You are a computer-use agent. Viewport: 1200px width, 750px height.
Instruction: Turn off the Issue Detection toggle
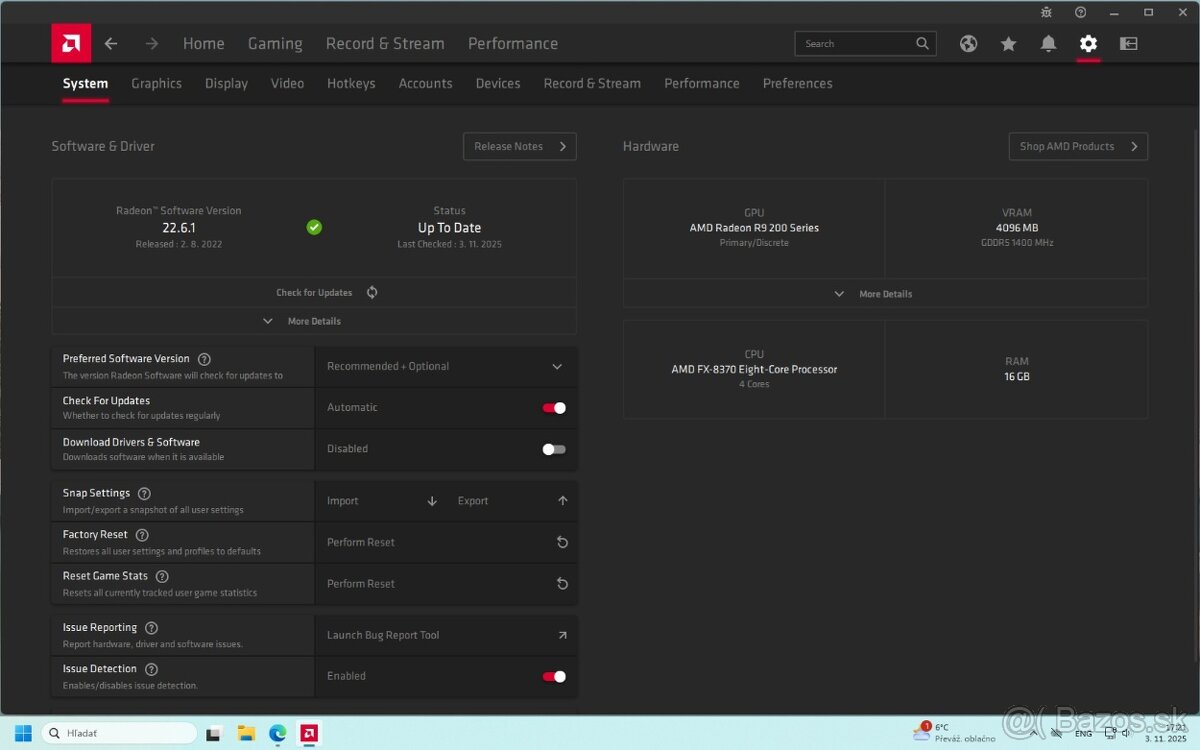click(x=553, y=676)
